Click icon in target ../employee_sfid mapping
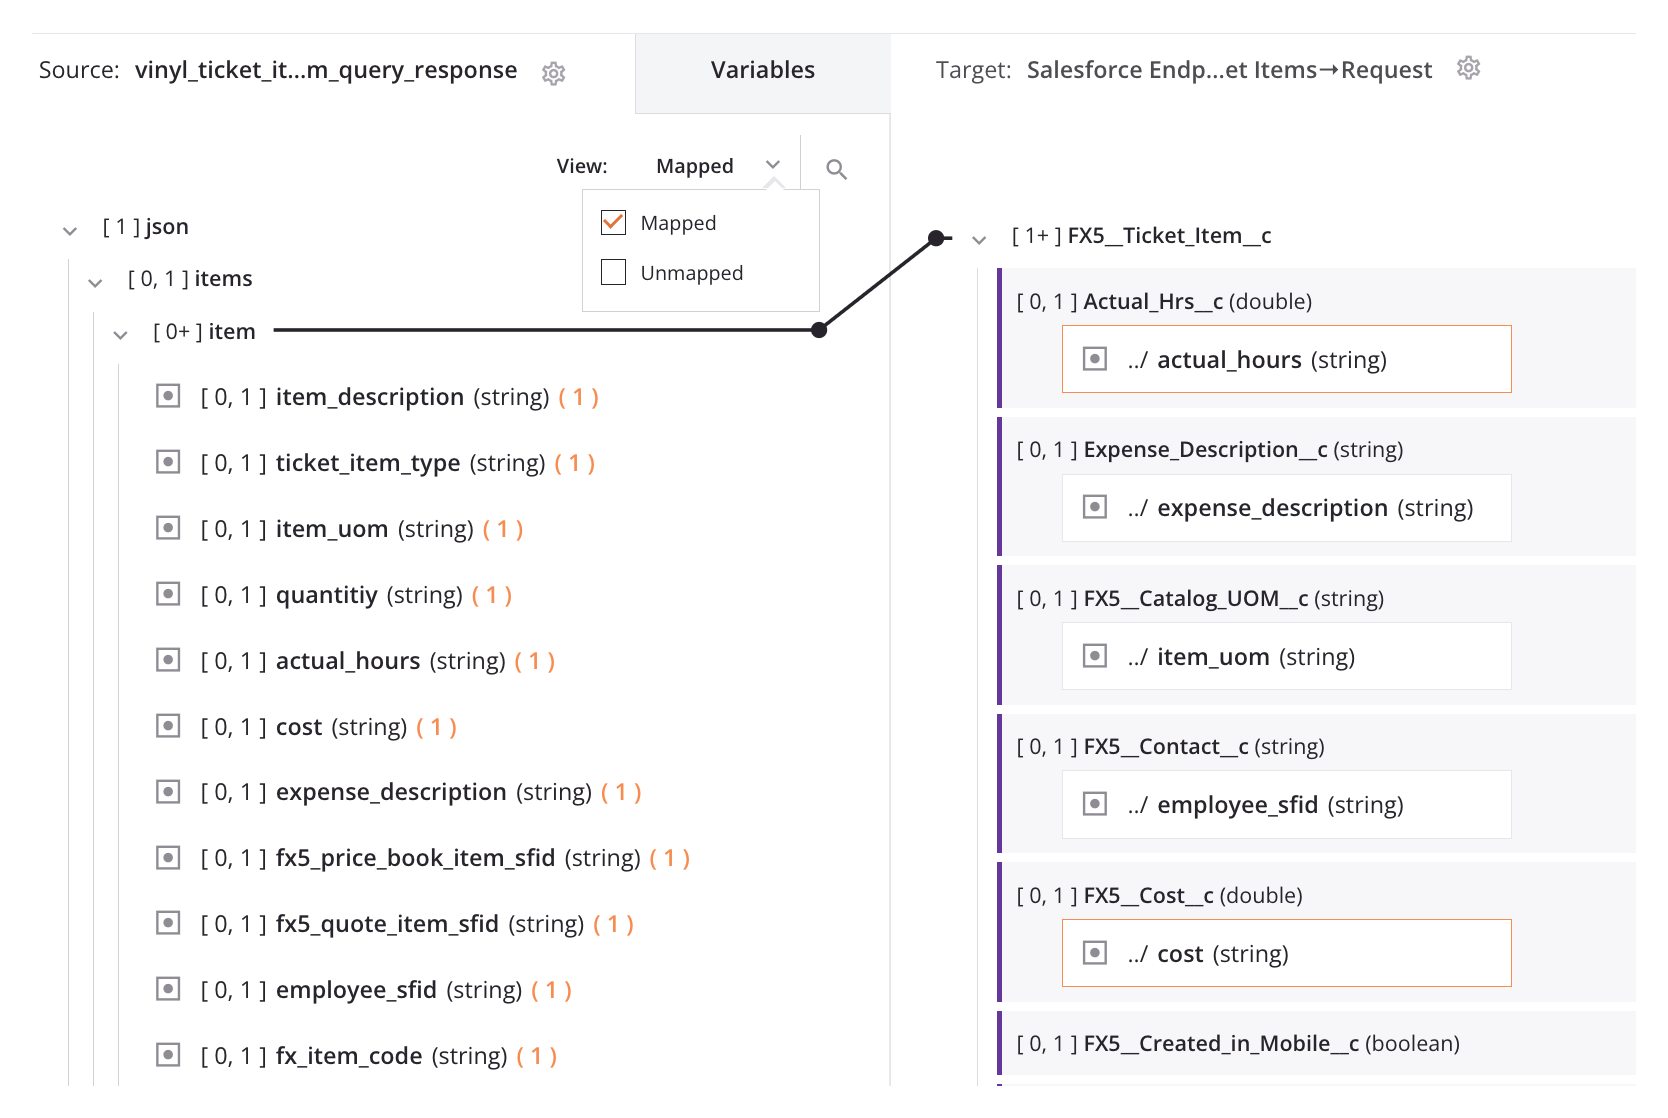This screenshot has height=1118, width=1668. tap(1095, 805)
